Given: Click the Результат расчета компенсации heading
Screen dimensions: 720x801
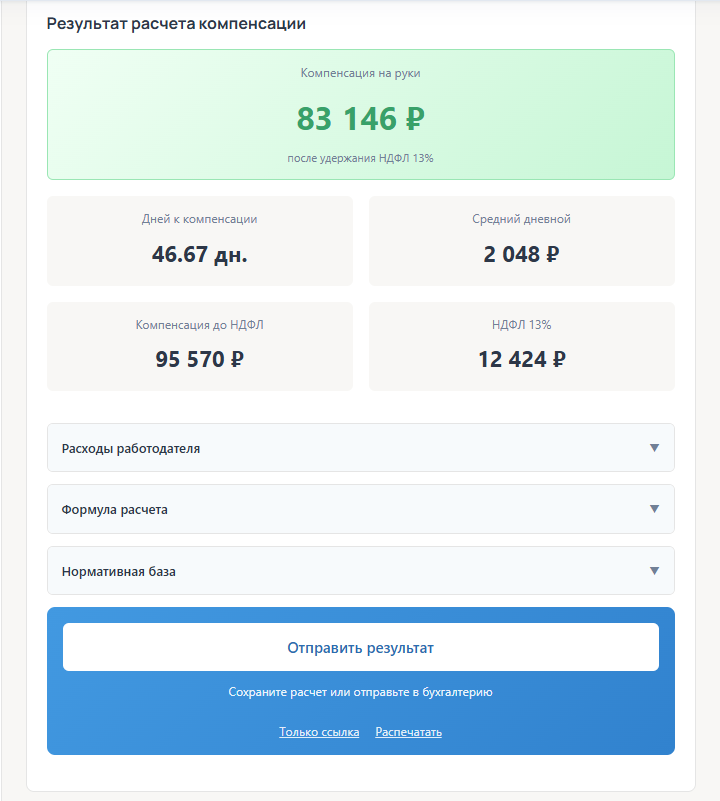Looking at the screenshot, I should pyautogui.click(x=176, y=23).
